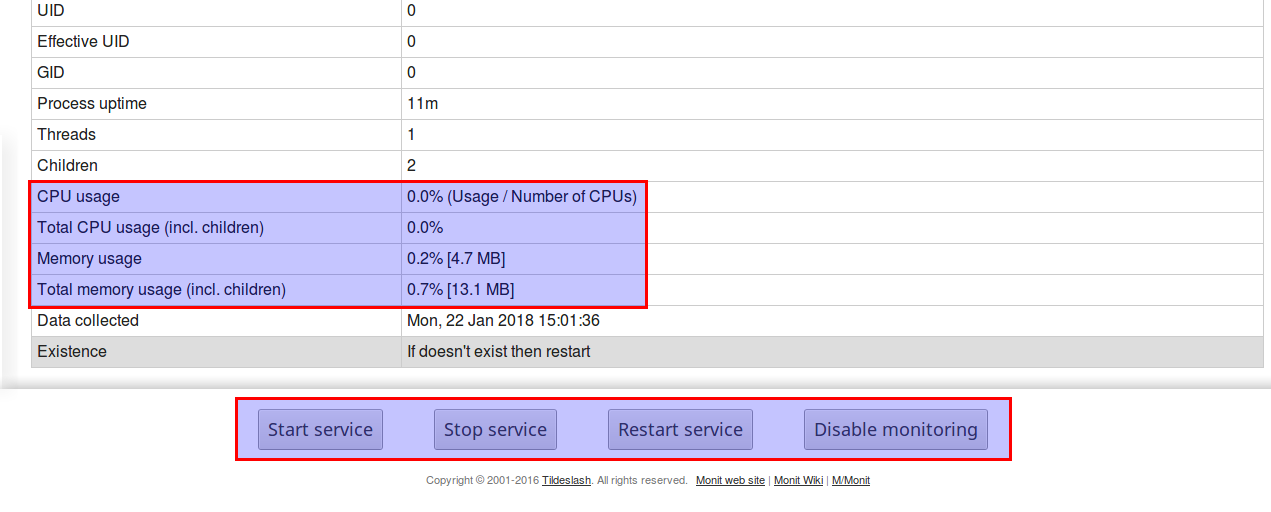The width and height of the screenshot is (1271, 512).
Task: Select the Children row label
Action: coord(67,166)
